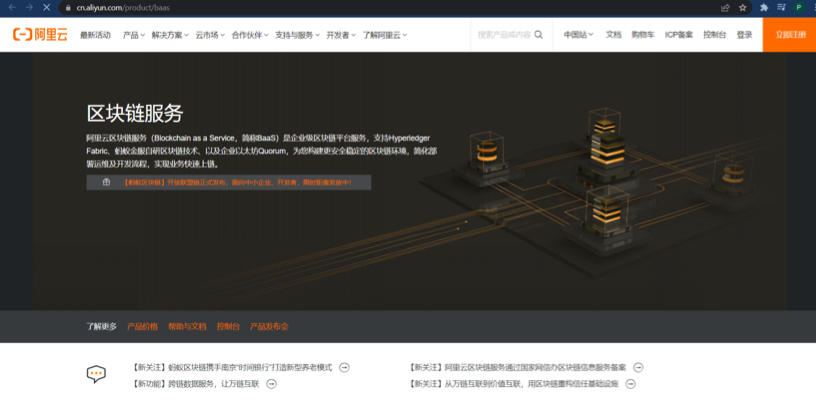
Task: Click the chat bubble news icon
Action: (x=96, y=374)
